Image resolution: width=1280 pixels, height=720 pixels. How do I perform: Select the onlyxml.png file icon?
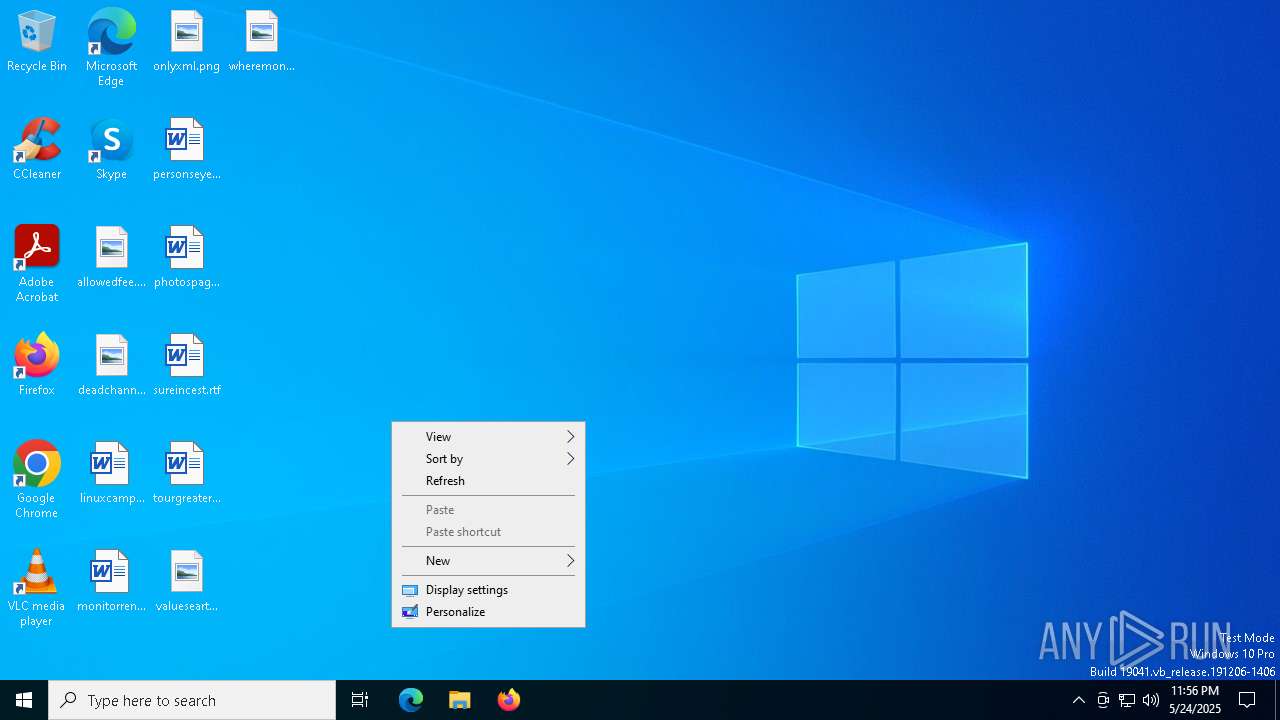coord(186,42)
